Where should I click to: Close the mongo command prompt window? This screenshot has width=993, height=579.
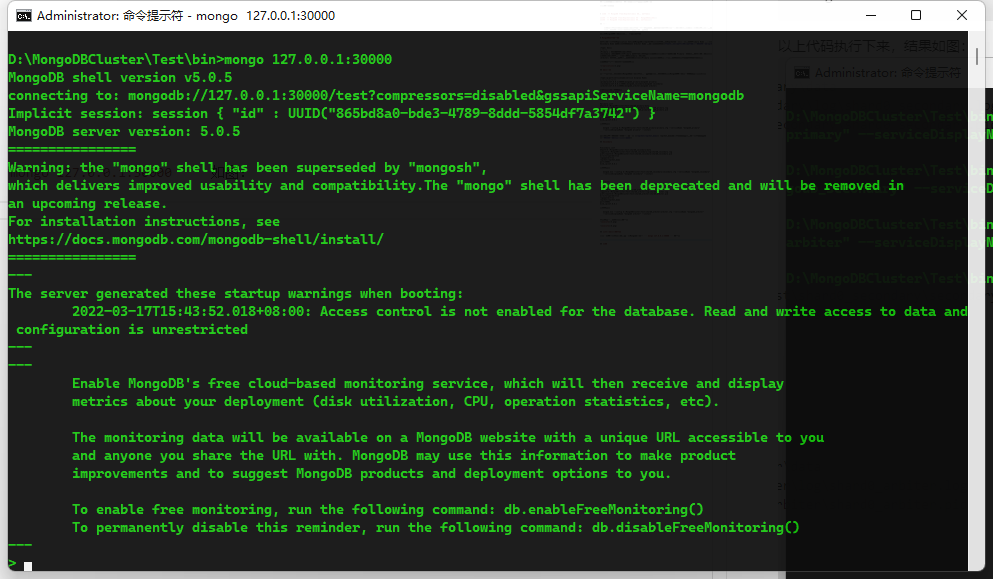coord(962,16)
